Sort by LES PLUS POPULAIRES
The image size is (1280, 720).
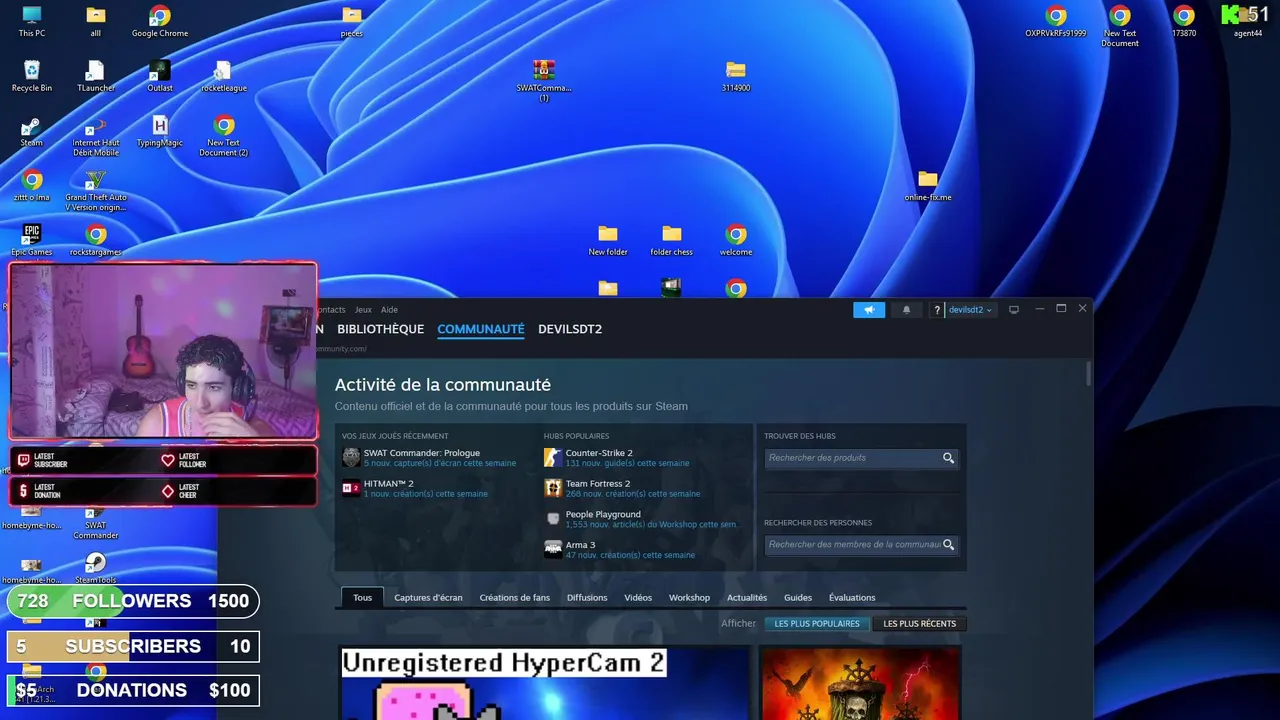[x=817, y=624]
